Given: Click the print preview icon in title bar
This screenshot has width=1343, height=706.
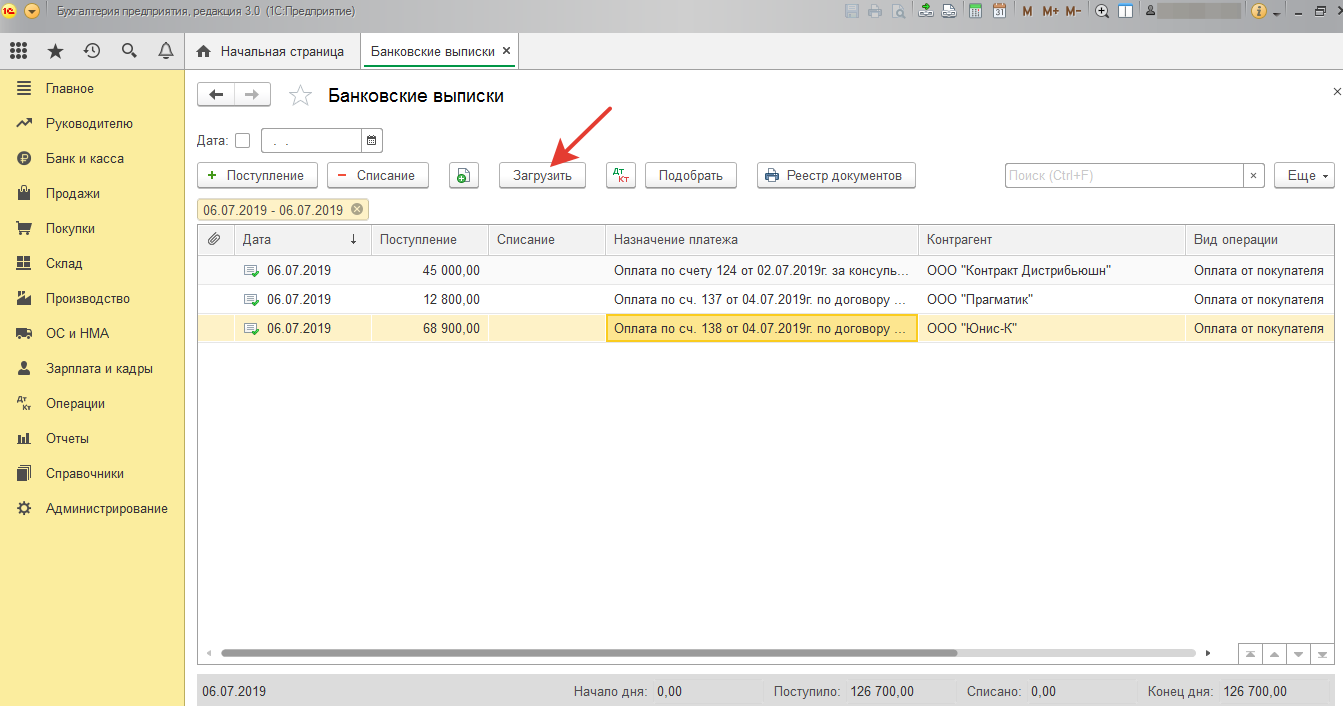Looking at the screenshot, I should pyautogui.click(x=898, y=11).
